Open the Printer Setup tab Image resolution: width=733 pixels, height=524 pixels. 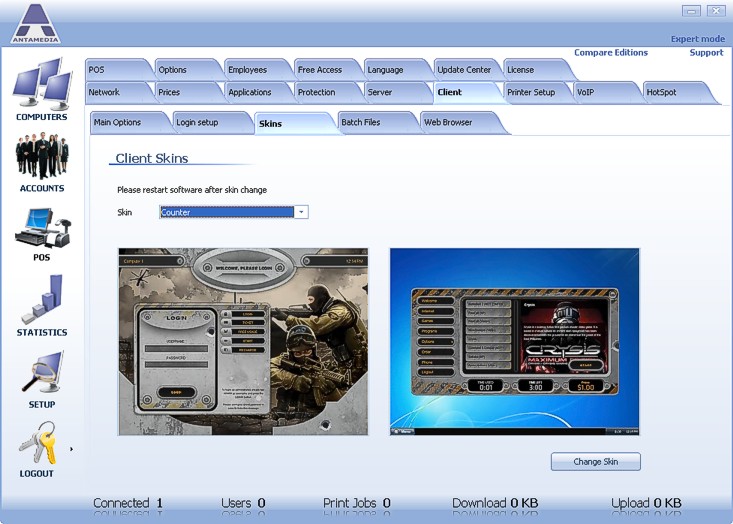click(537, 92)
